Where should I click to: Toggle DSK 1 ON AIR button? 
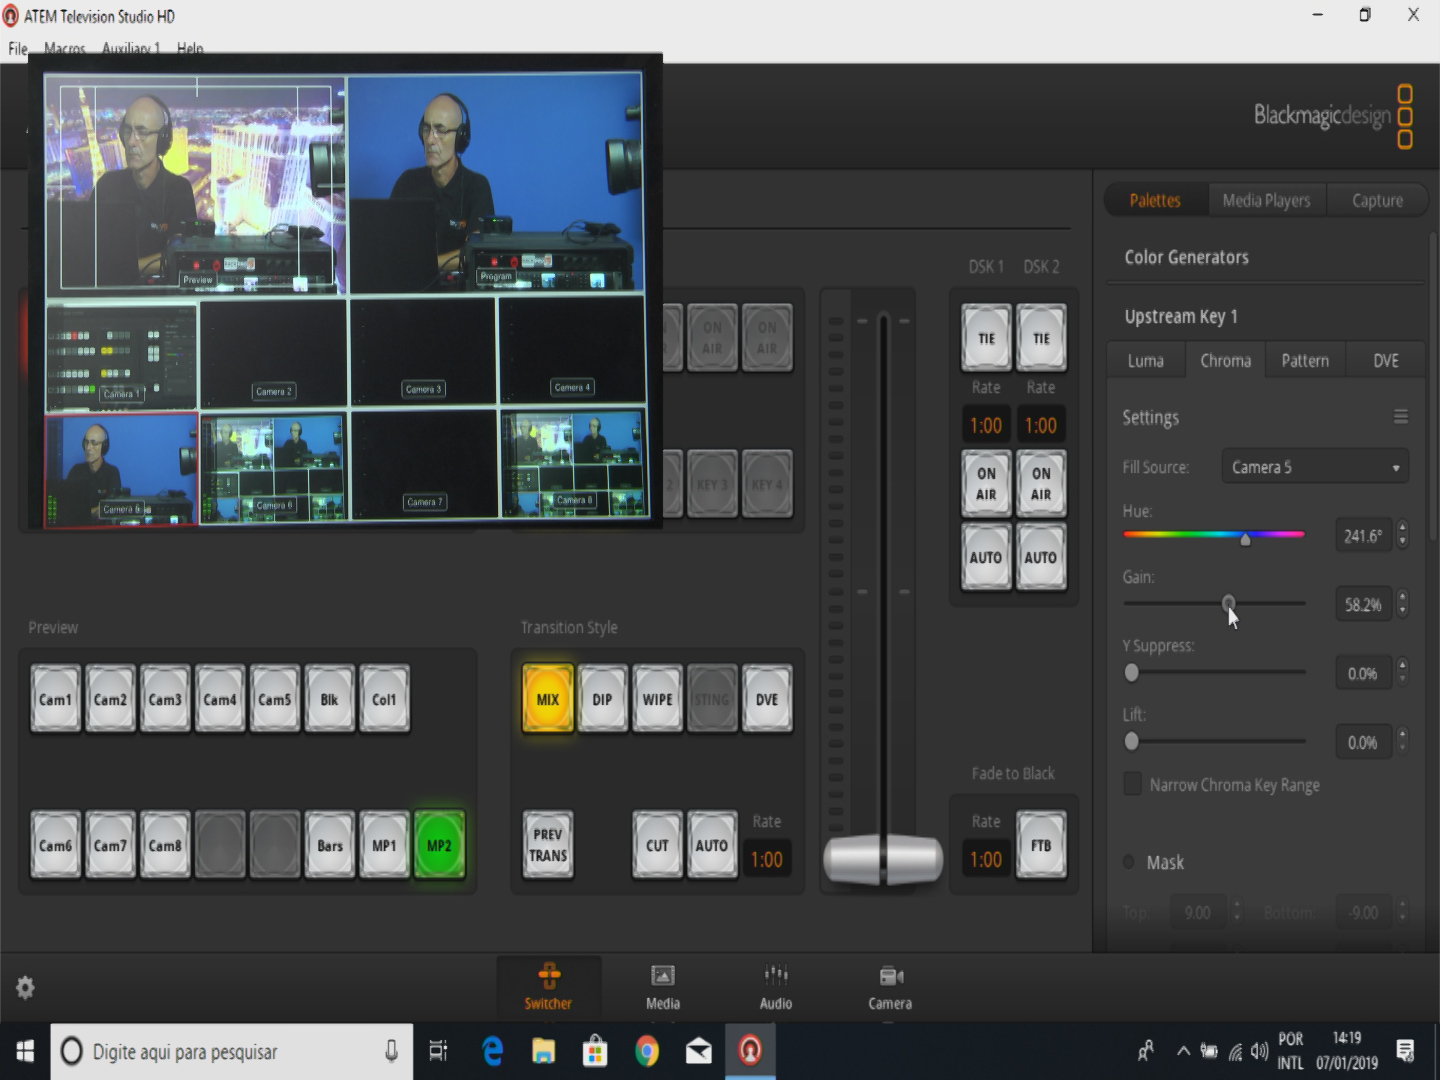click(x=986, y=483)
